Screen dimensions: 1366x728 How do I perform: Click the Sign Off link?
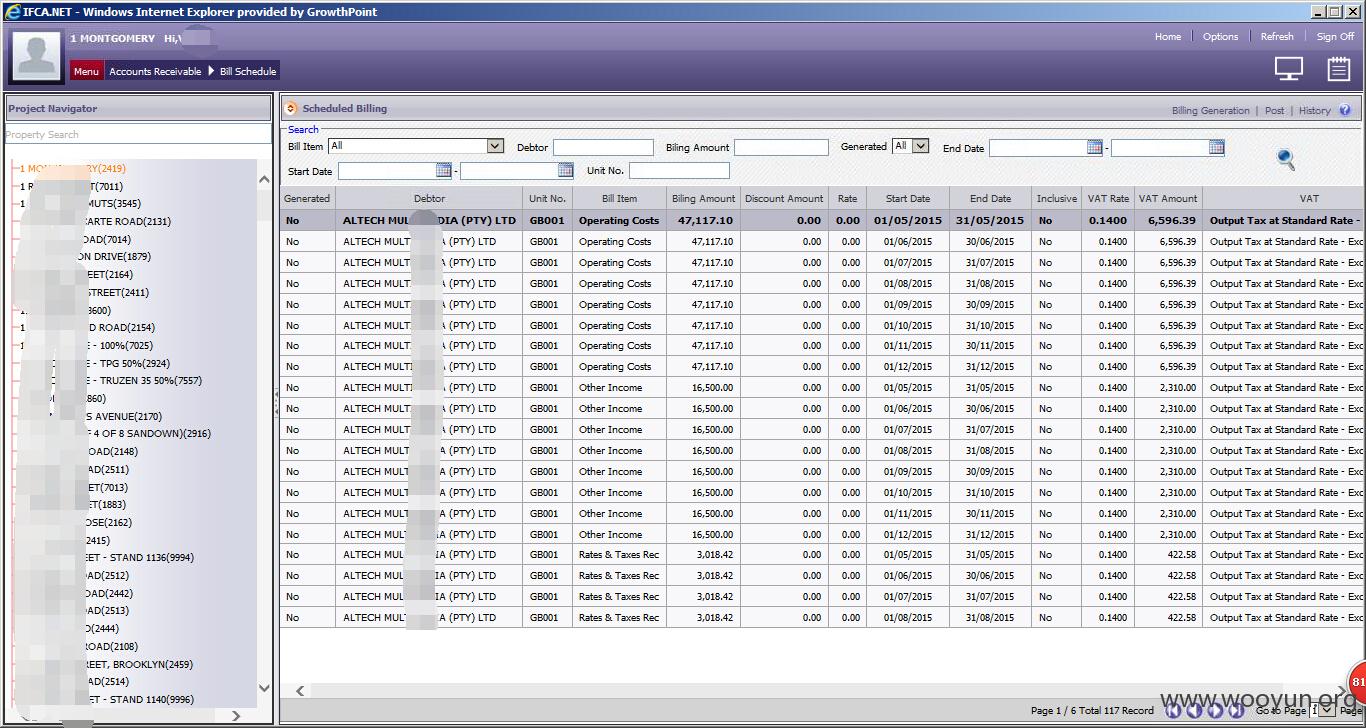pos(1335,37)
